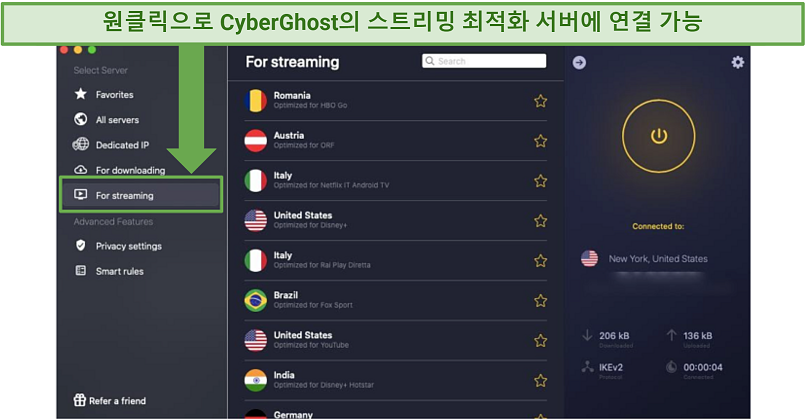
Task: Connect to United States Disney+ server
Action: coord(395,221)
